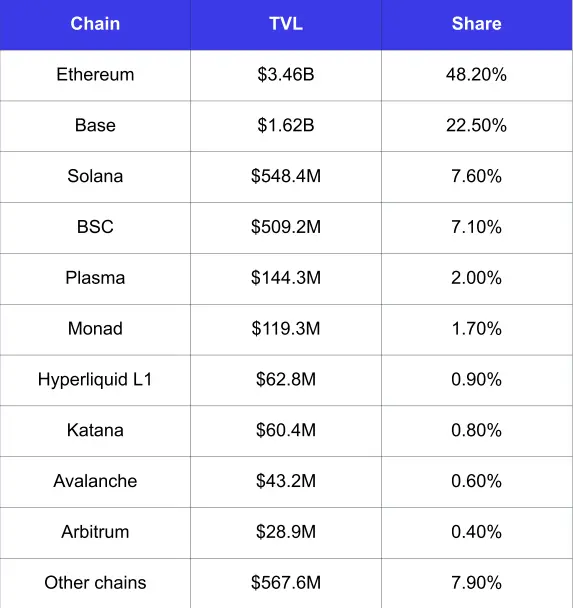
Task: Click the Share column header
Action: pyautogui.click(x=476, y=24)
